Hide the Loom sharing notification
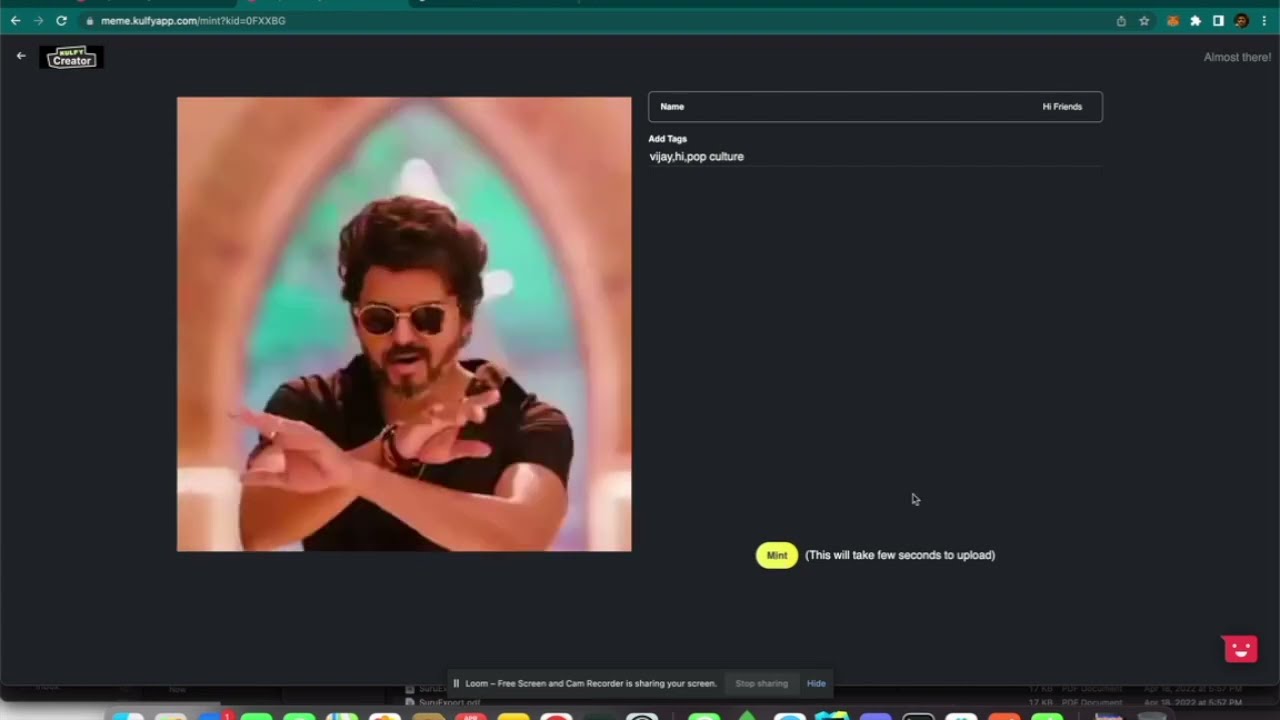The image size is (1280, 720). coord(816,684)
